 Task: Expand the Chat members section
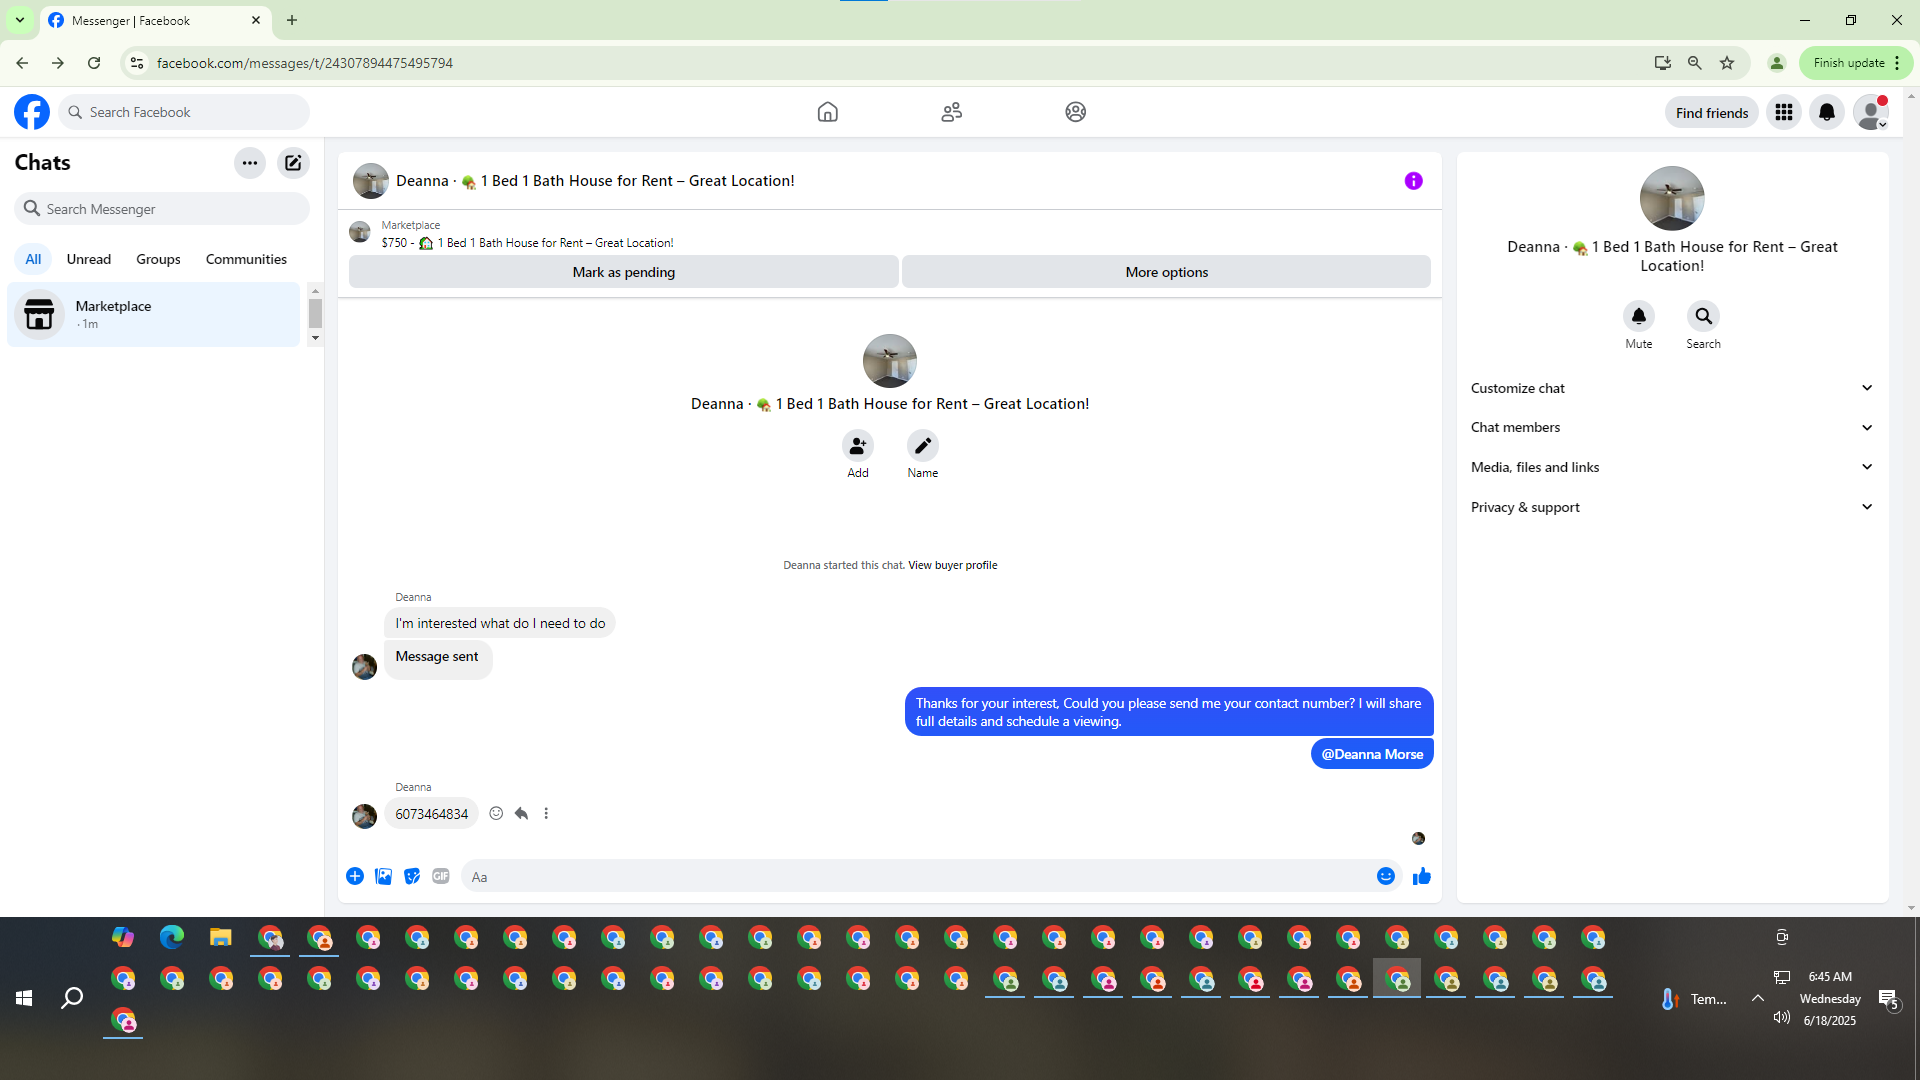[x=1672, y=428]
